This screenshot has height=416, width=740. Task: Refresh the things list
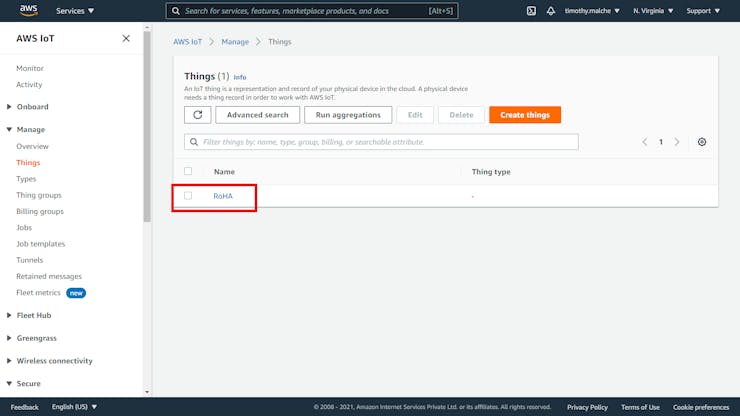[198, 115]
